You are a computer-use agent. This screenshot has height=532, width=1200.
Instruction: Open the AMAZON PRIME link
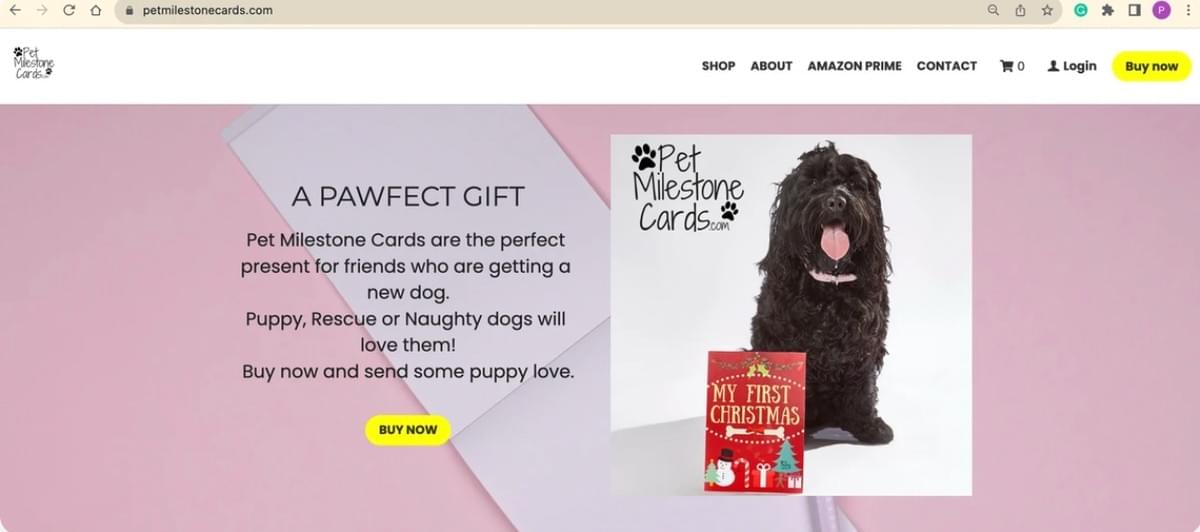pos(854,66)
